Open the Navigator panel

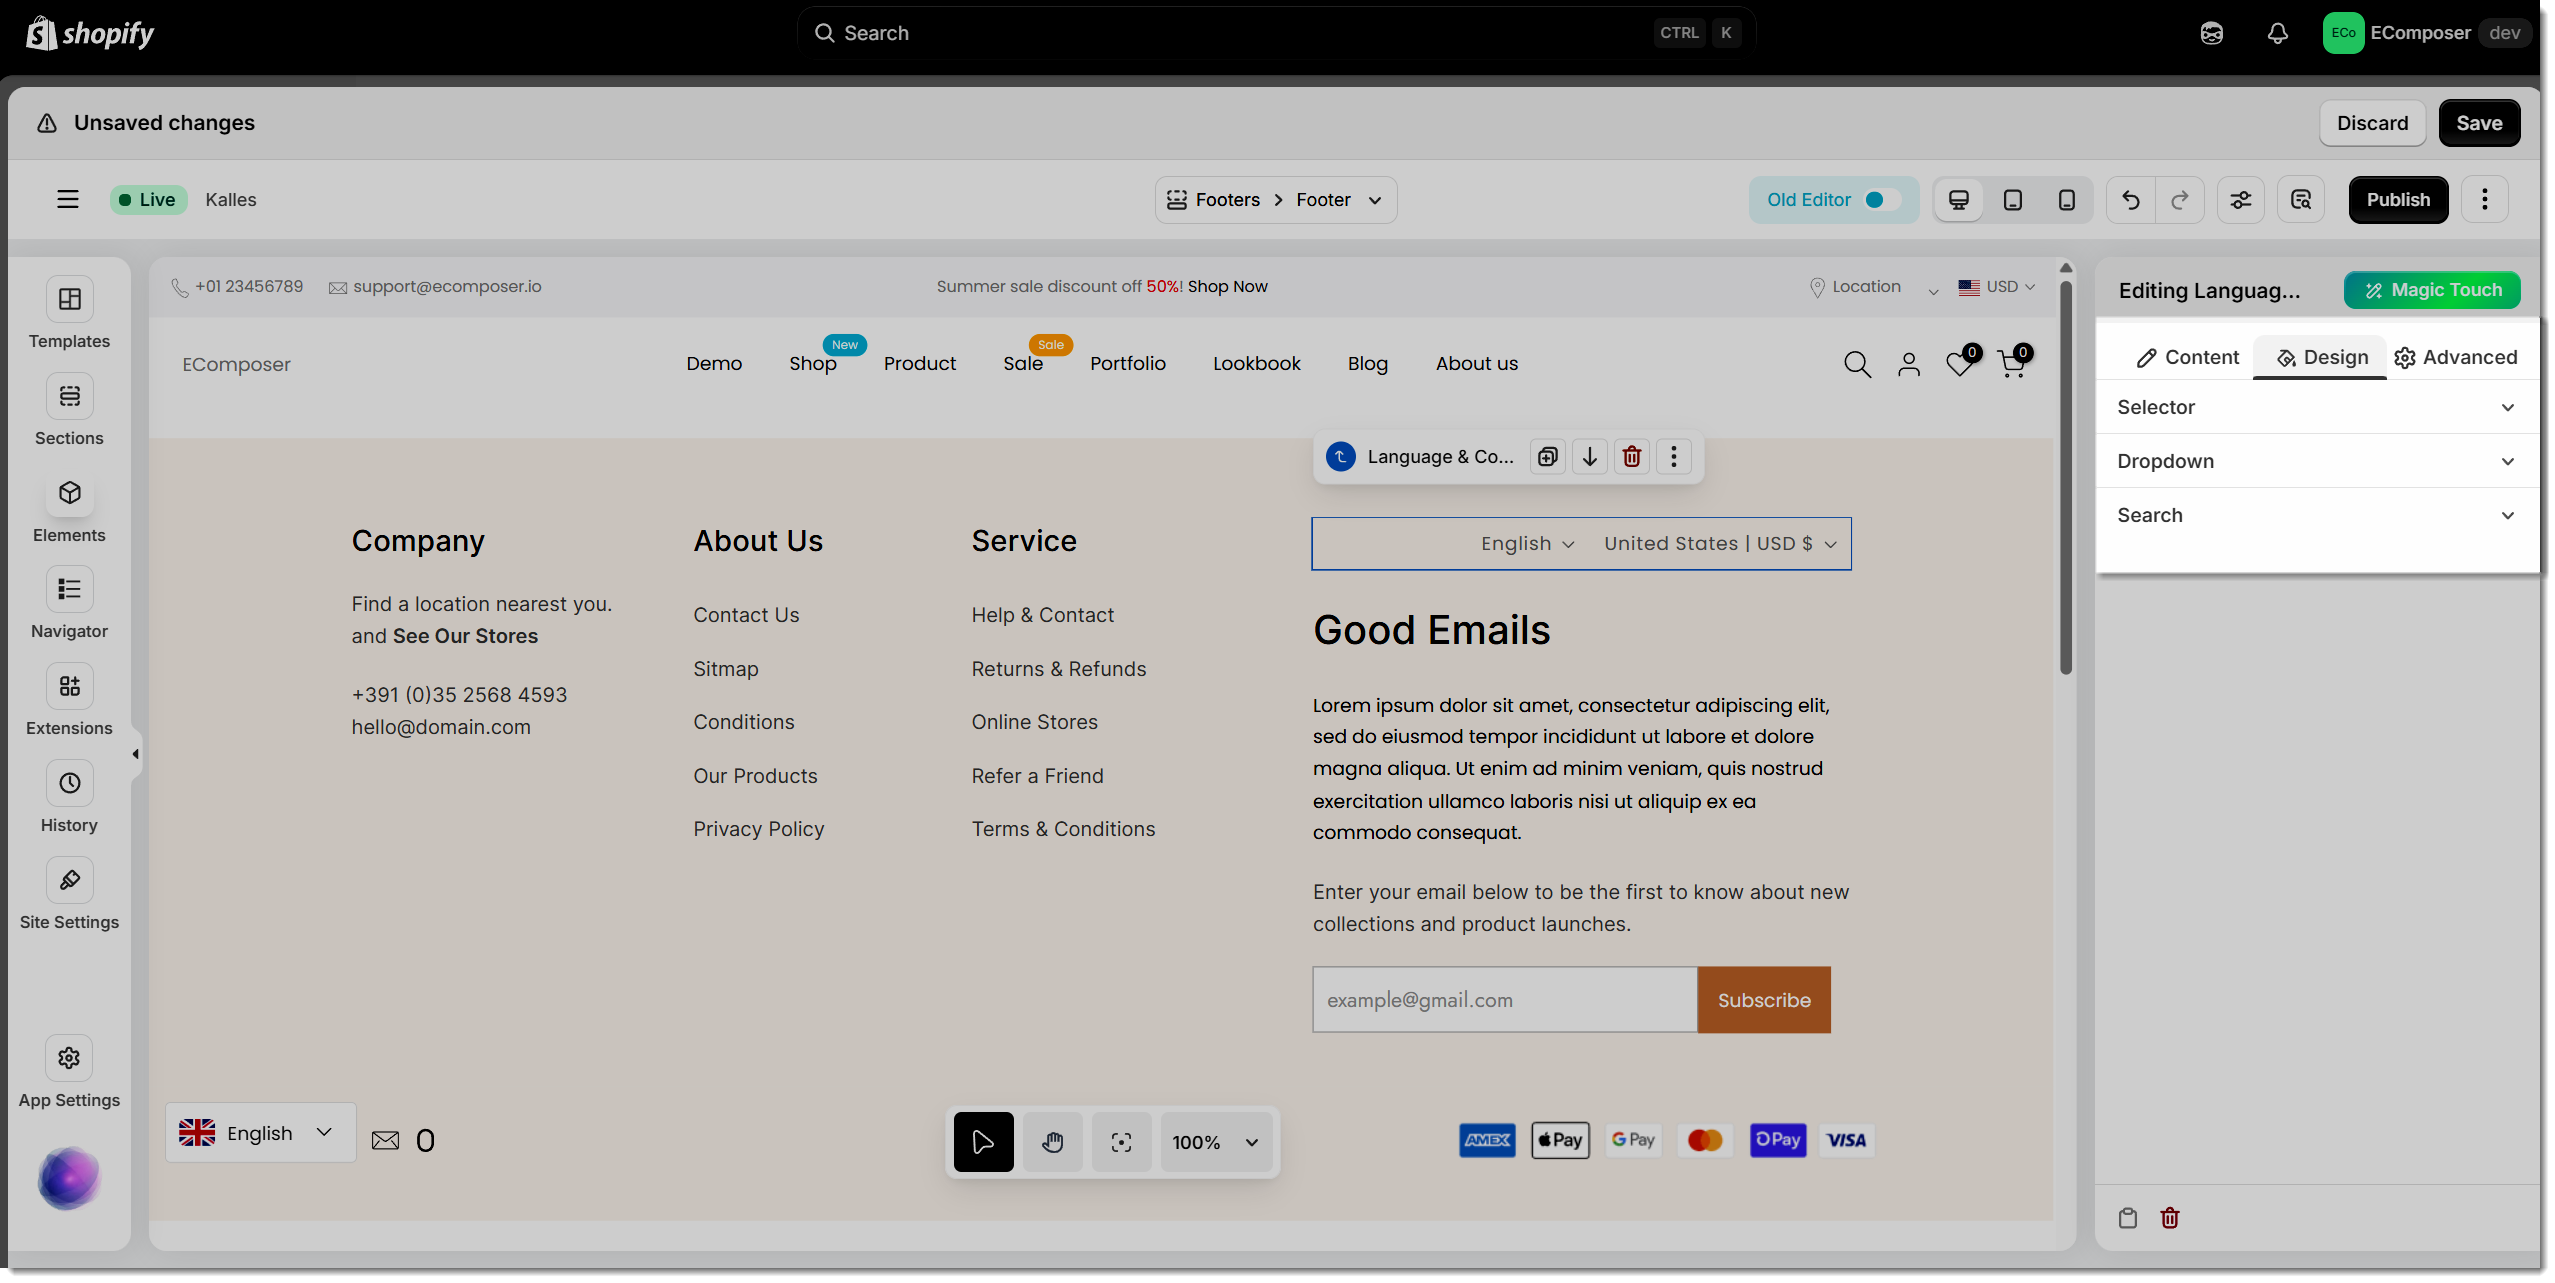[x=69, y=590]
